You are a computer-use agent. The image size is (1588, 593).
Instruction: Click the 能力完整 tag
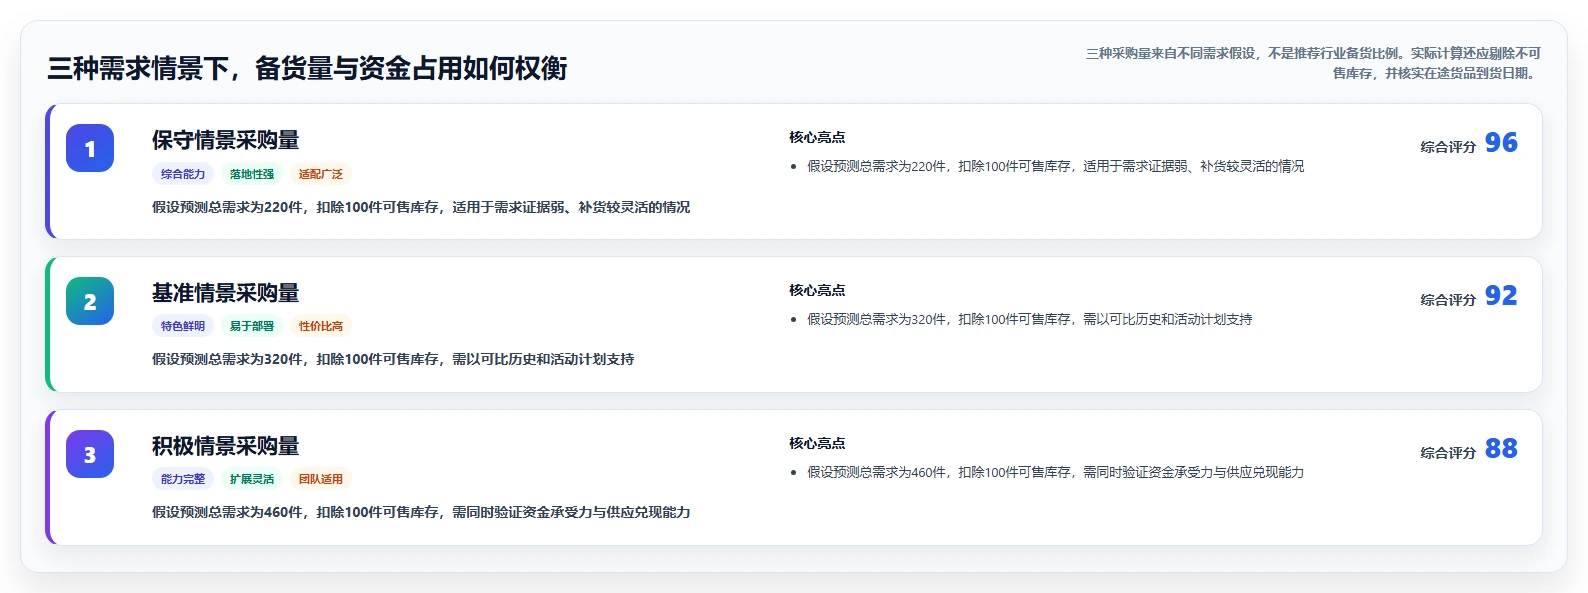(x=183, y=479)
